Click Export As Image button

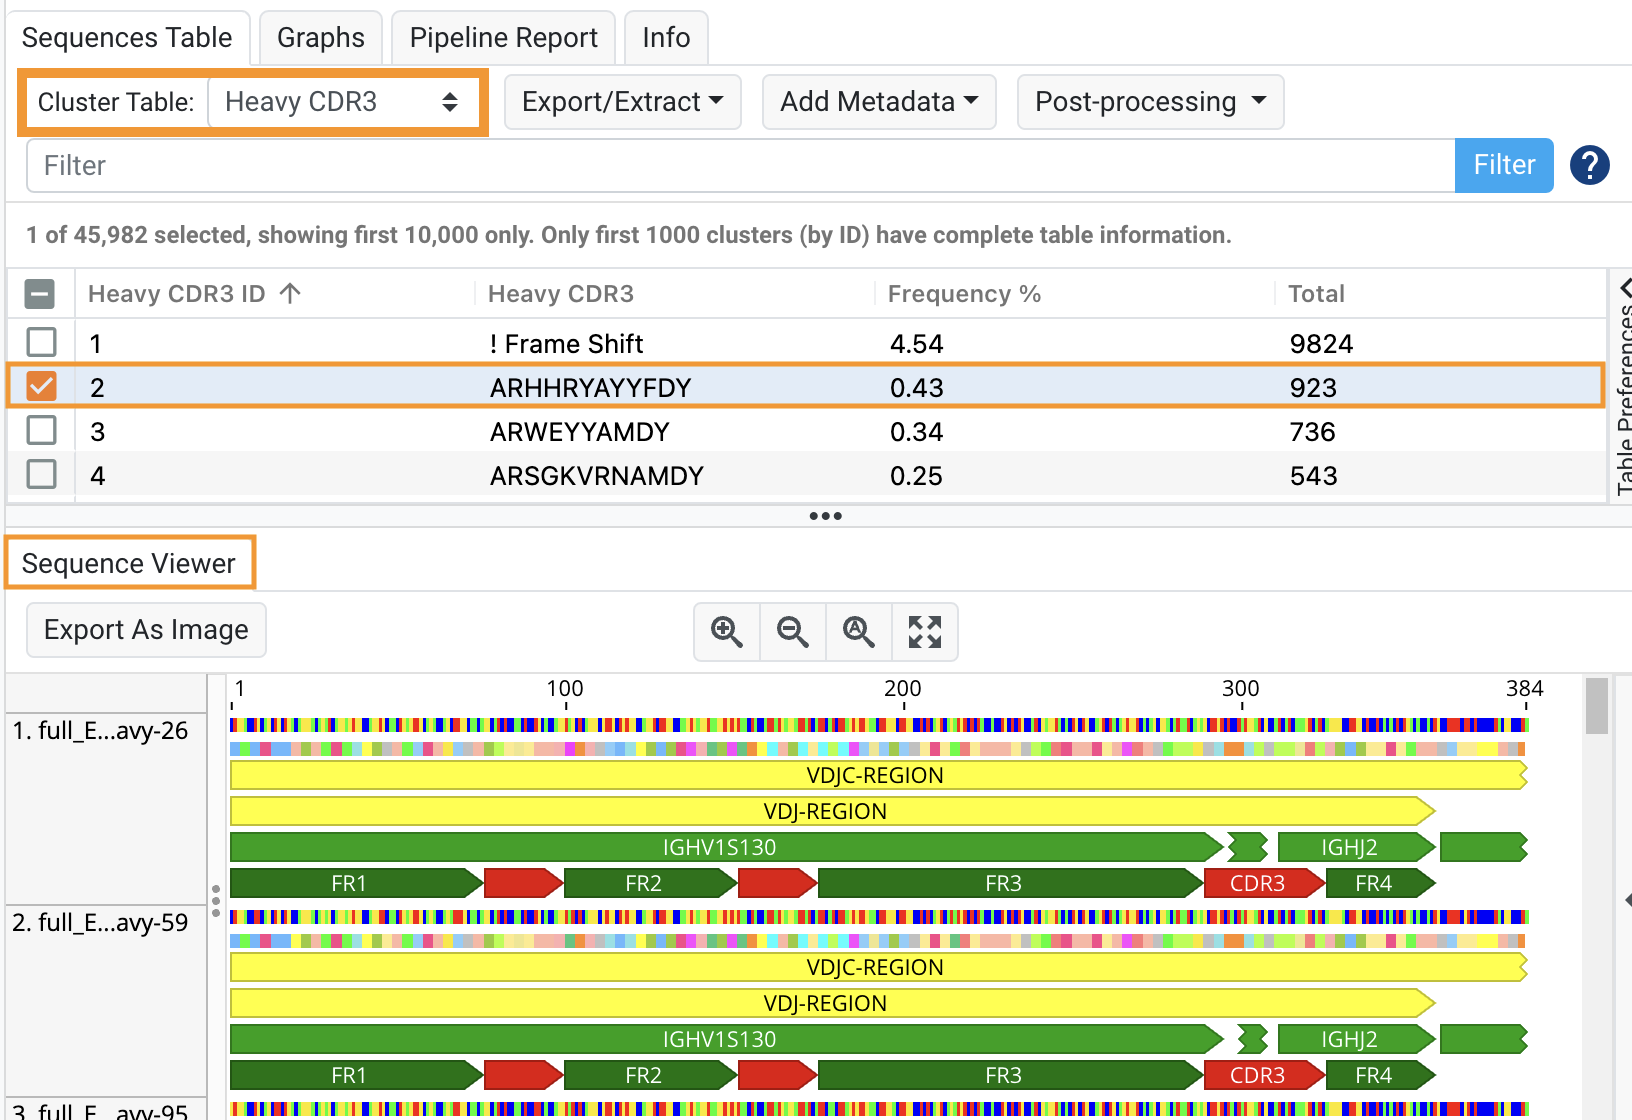(x=146, y=630)
